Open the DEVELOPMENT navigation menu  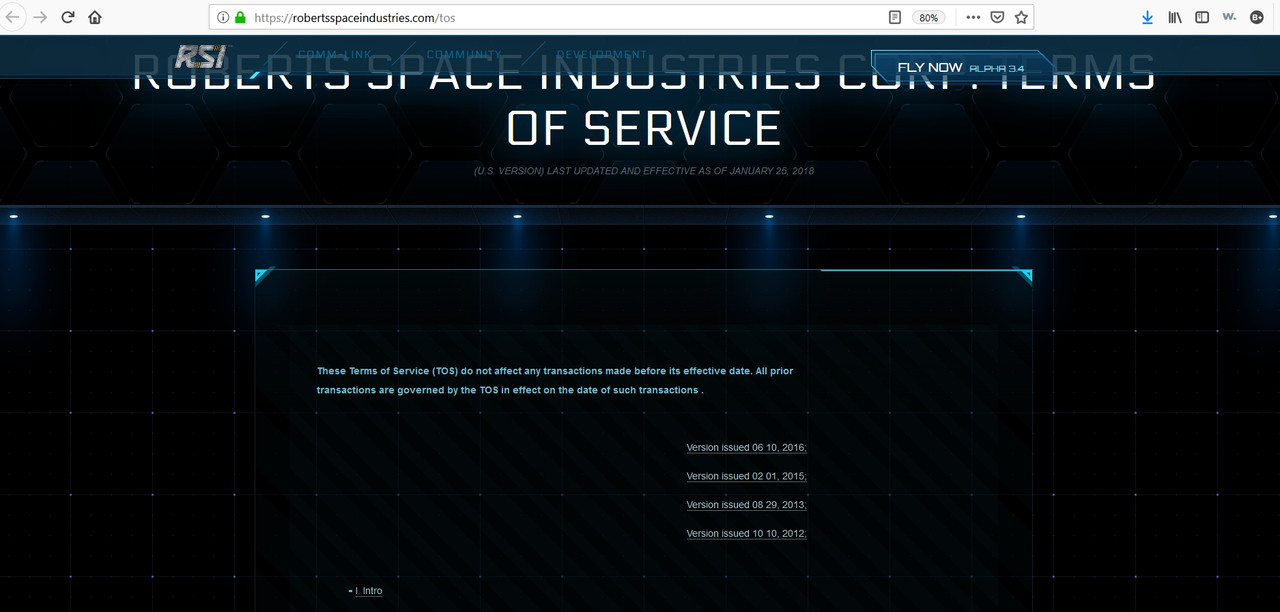(x=602, y=54)
